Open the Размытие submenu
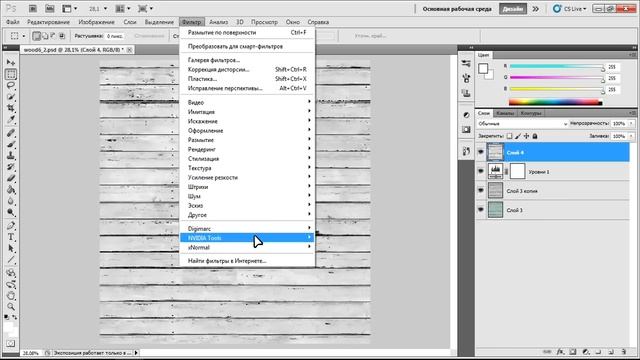Viewport: 640px width, 360px height. pyautogui.click(x=247, y=140)
